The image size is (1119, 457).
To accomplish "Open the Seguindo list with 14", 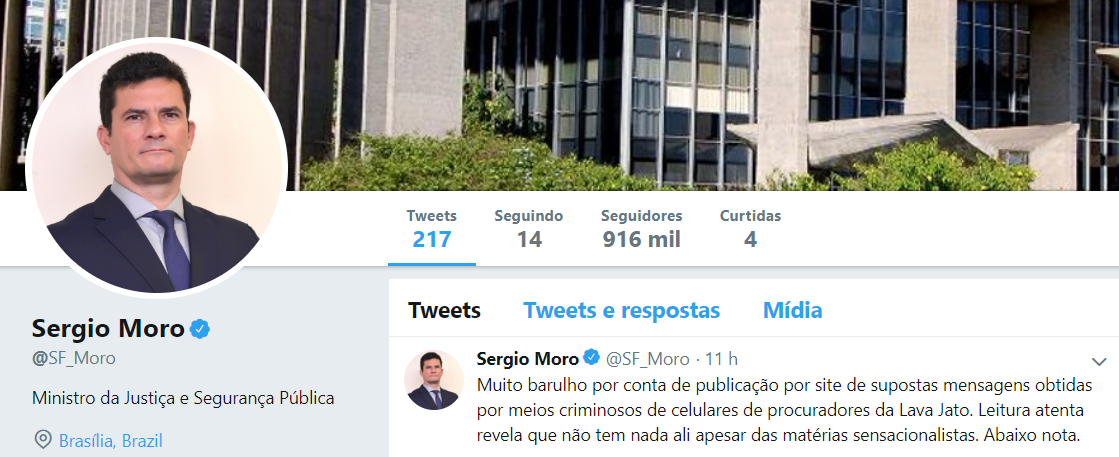I will (529, 228).
